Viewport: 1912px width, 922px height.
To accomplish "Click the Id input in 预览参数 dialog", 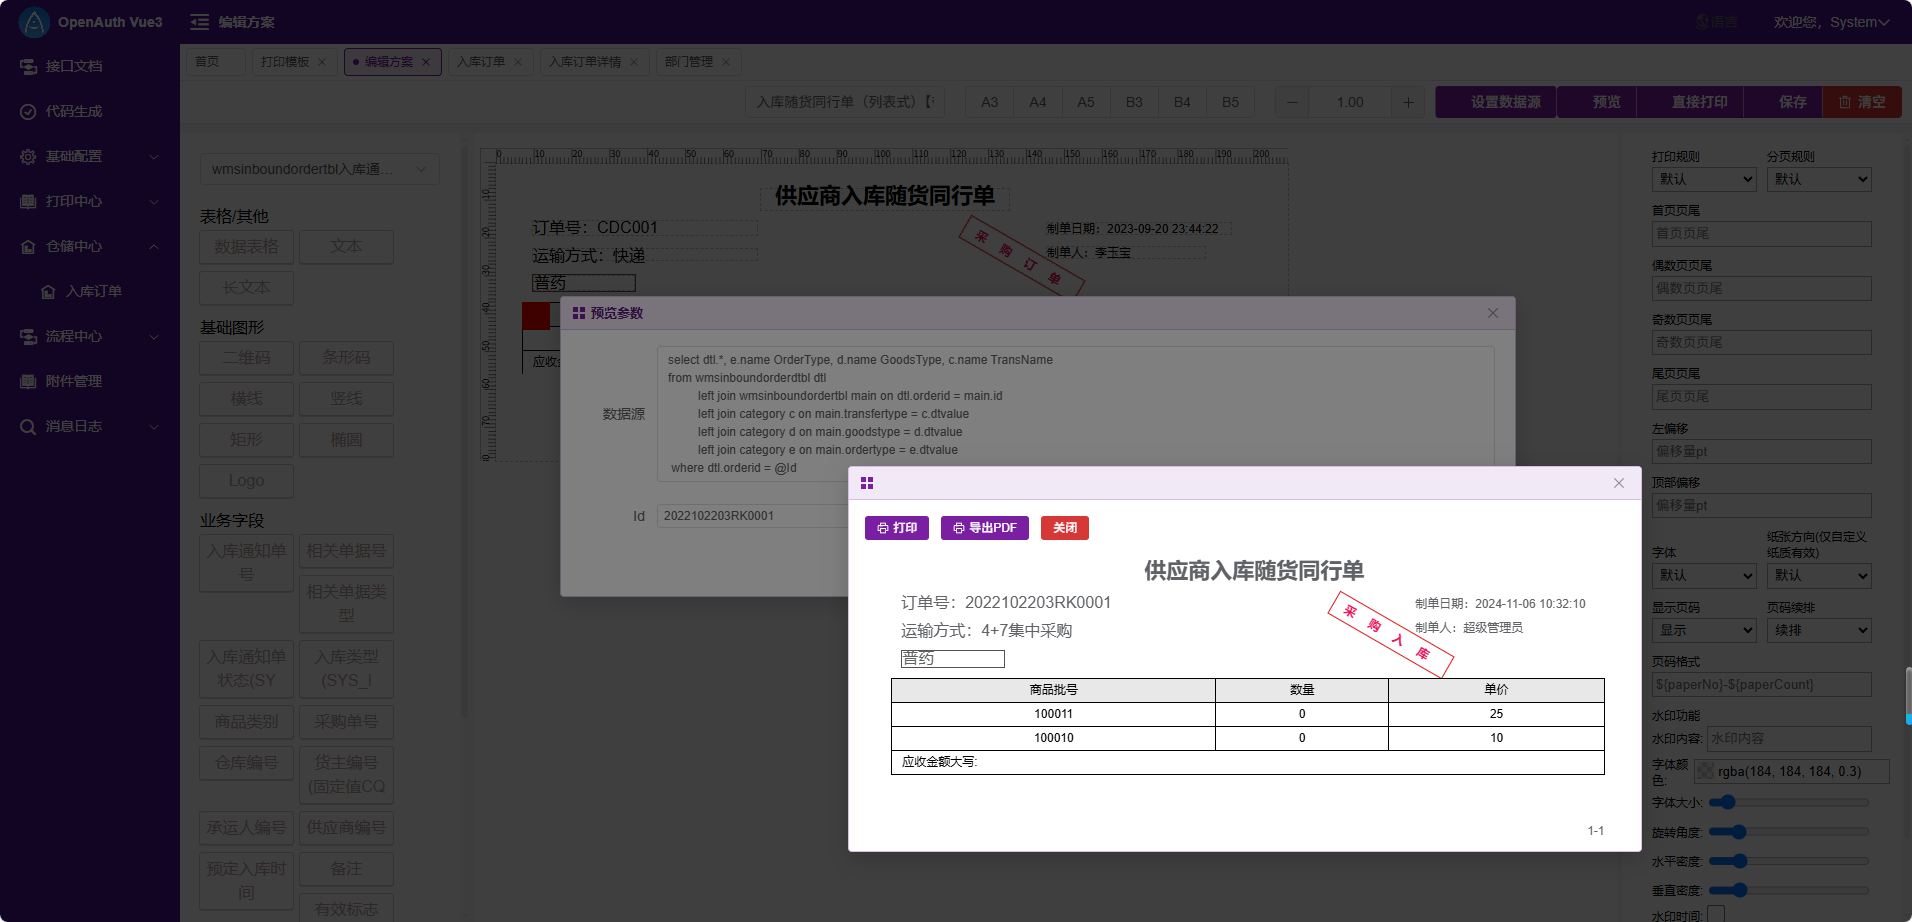I will coord(753,516).
